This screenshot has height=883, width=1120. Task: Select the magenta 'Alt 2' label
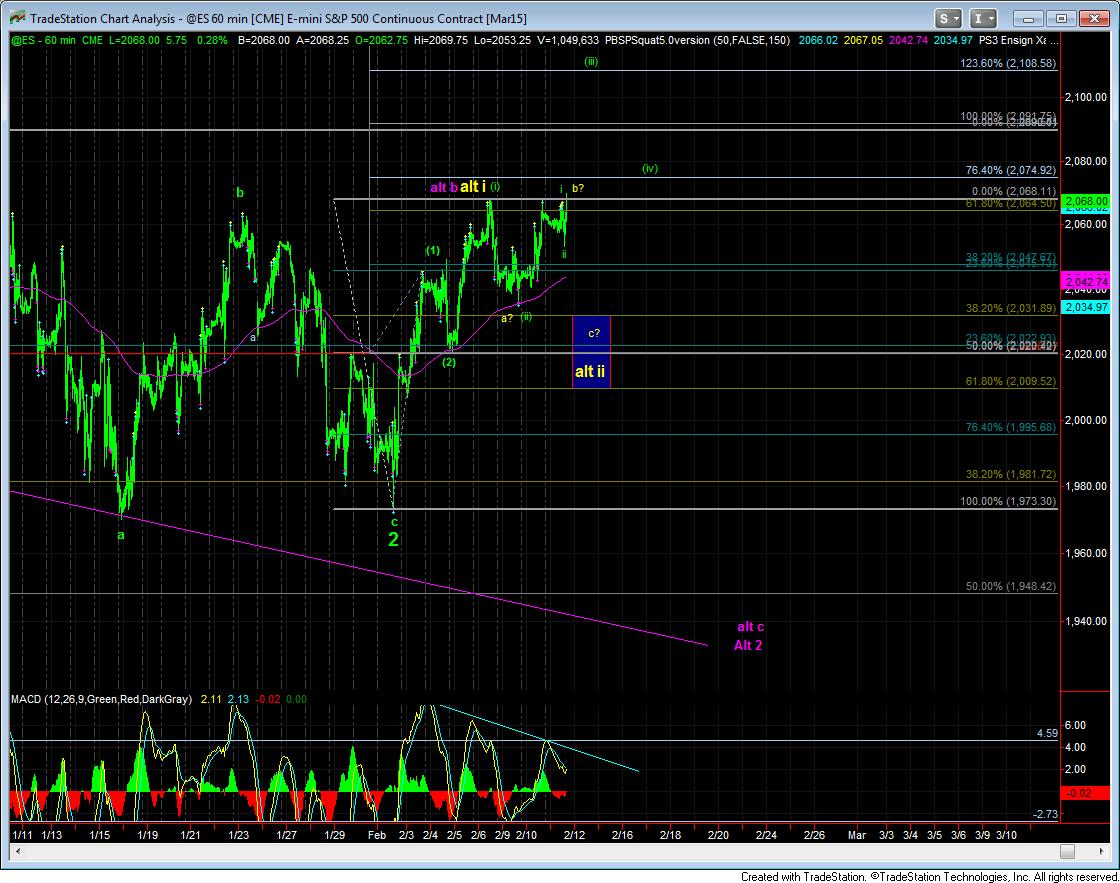click(748, 645)
